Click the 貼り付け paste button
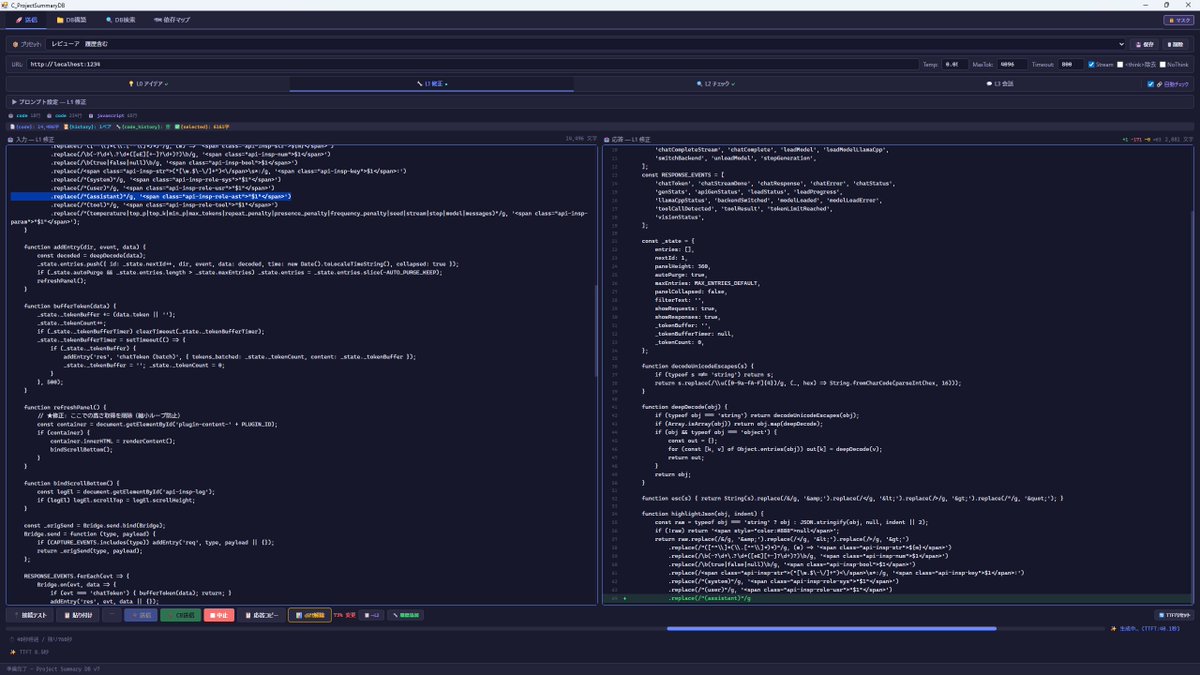 pyautogui.click(x=75, y=615)
